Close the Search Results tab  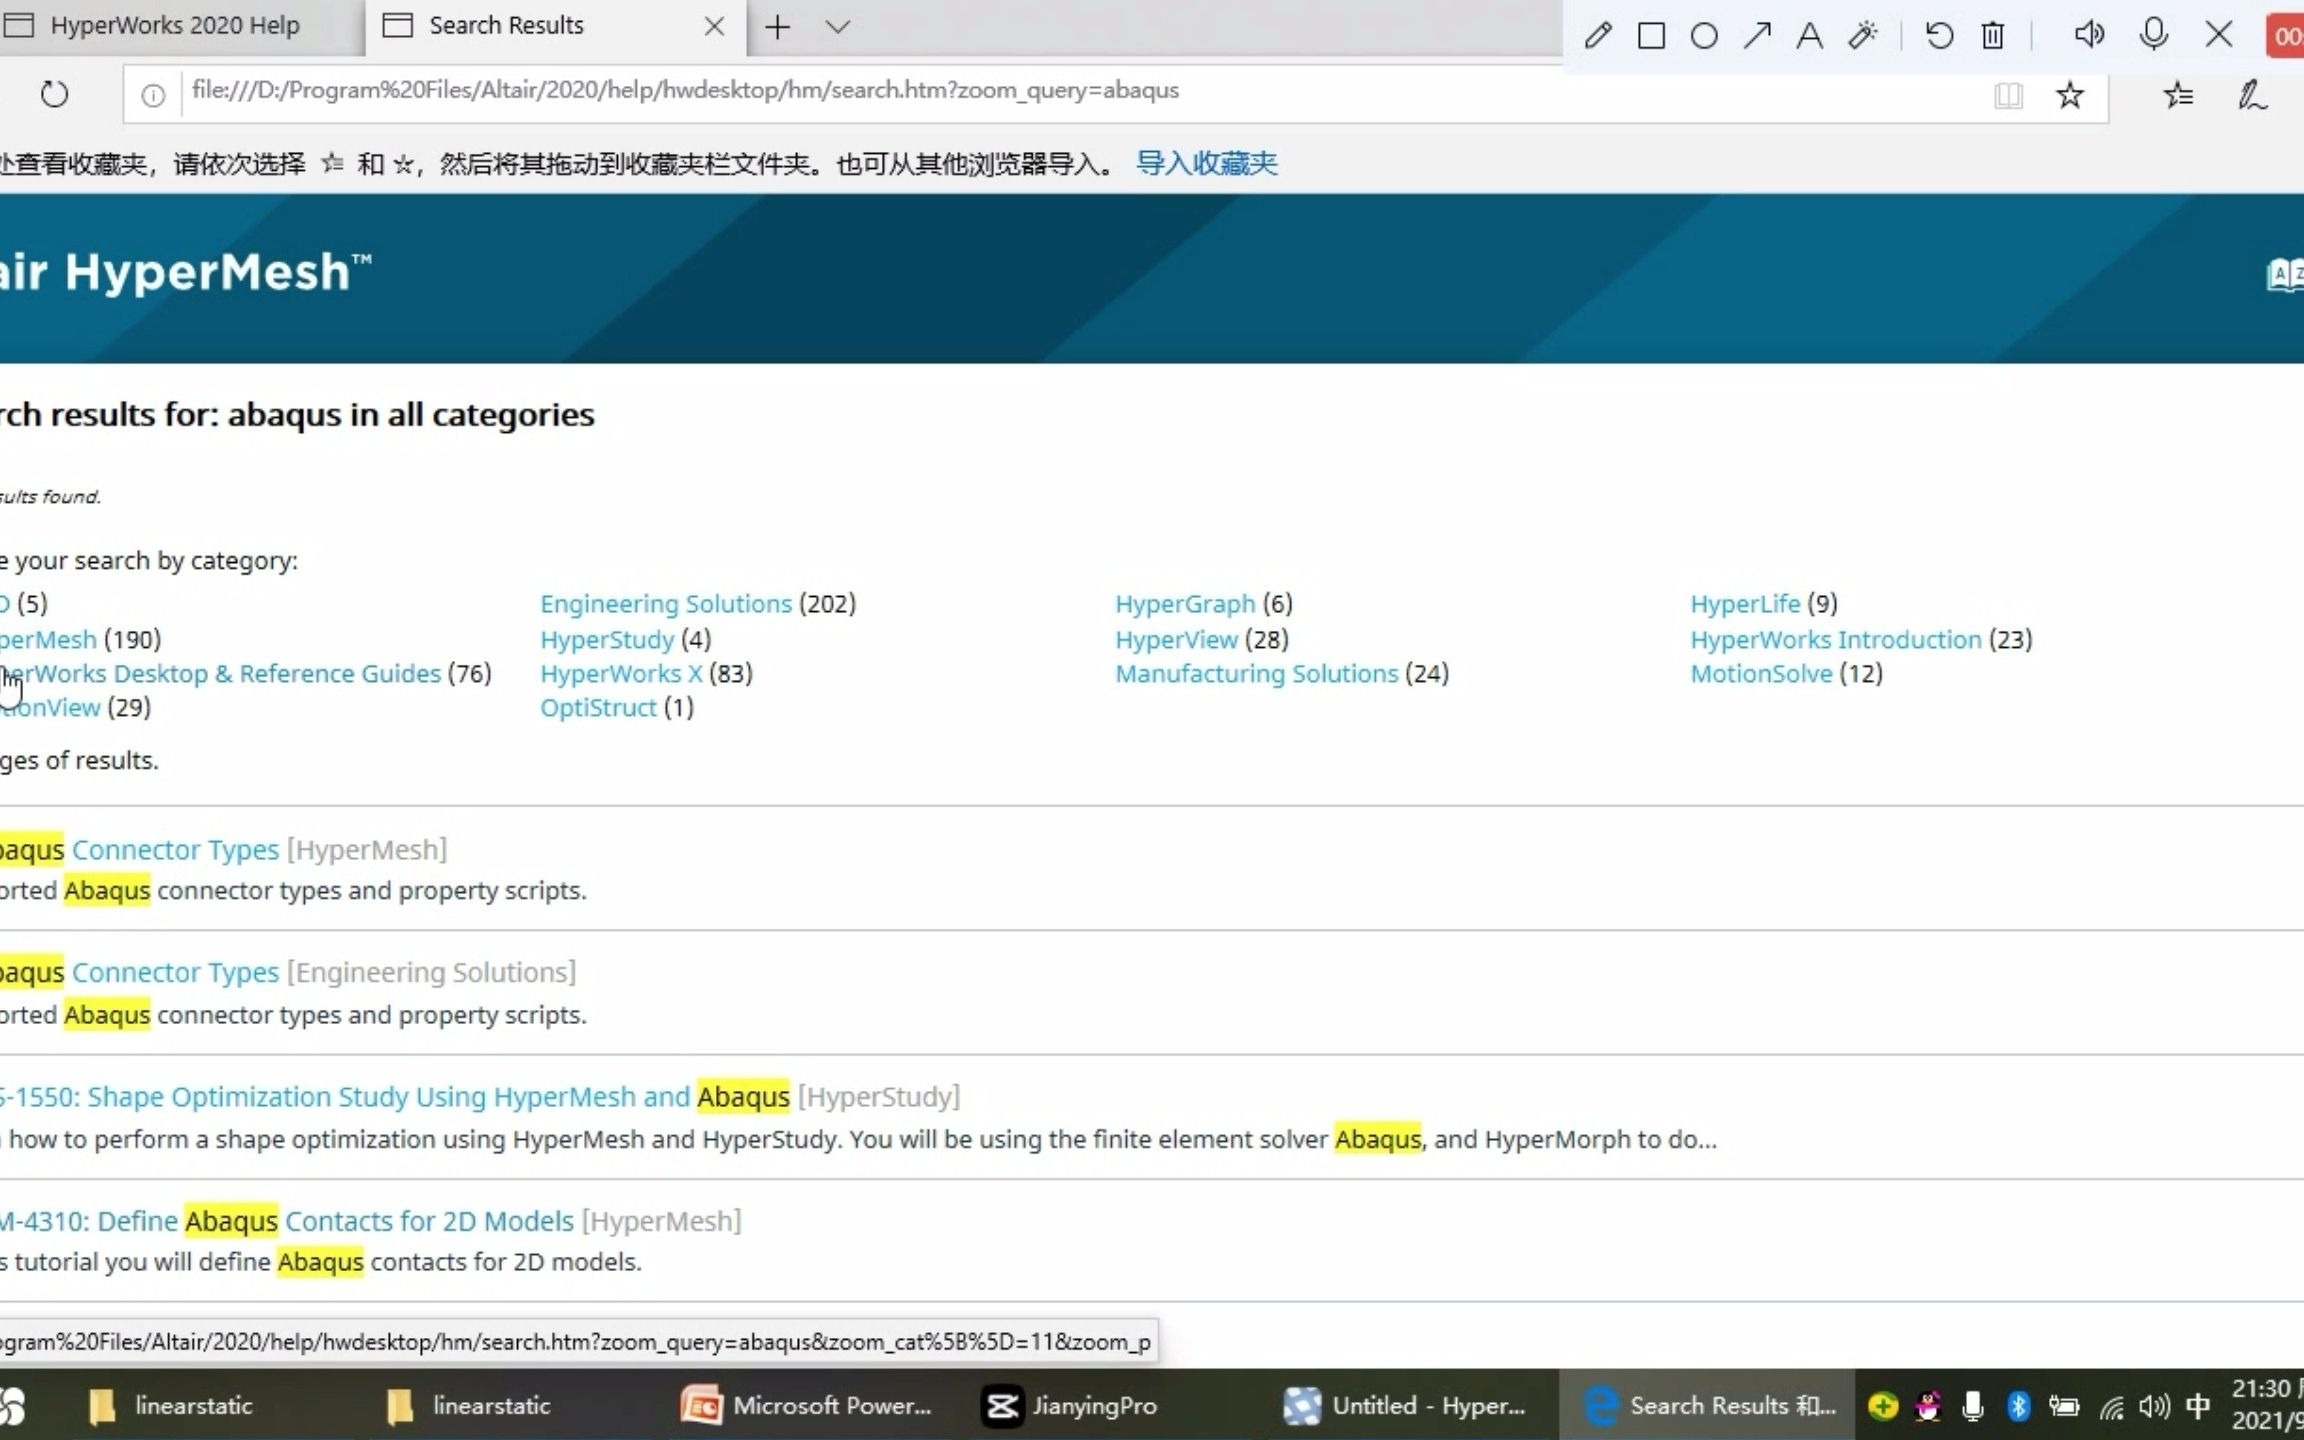click(x=714, y=27)
